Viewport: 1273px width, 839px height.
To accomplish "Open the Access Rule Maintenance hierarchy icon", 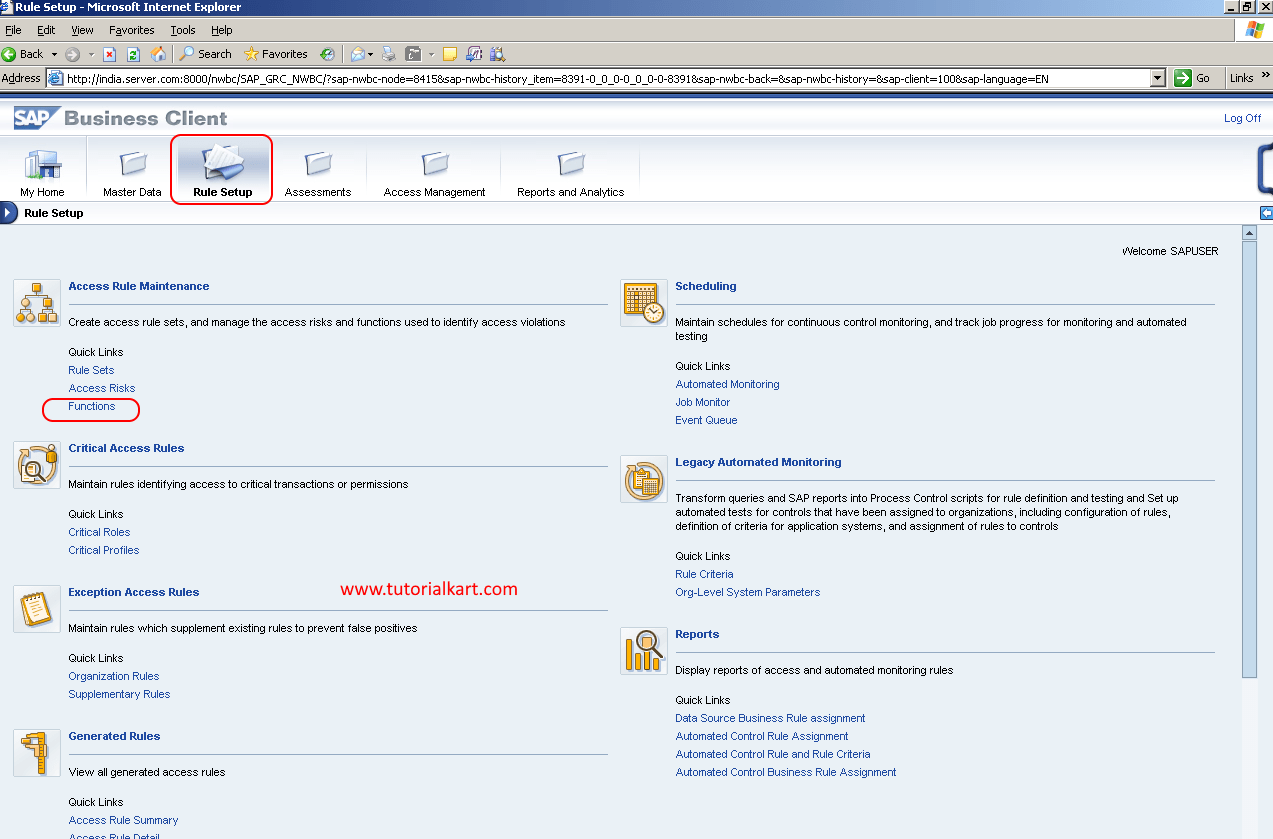I will [x=36, y=302].
